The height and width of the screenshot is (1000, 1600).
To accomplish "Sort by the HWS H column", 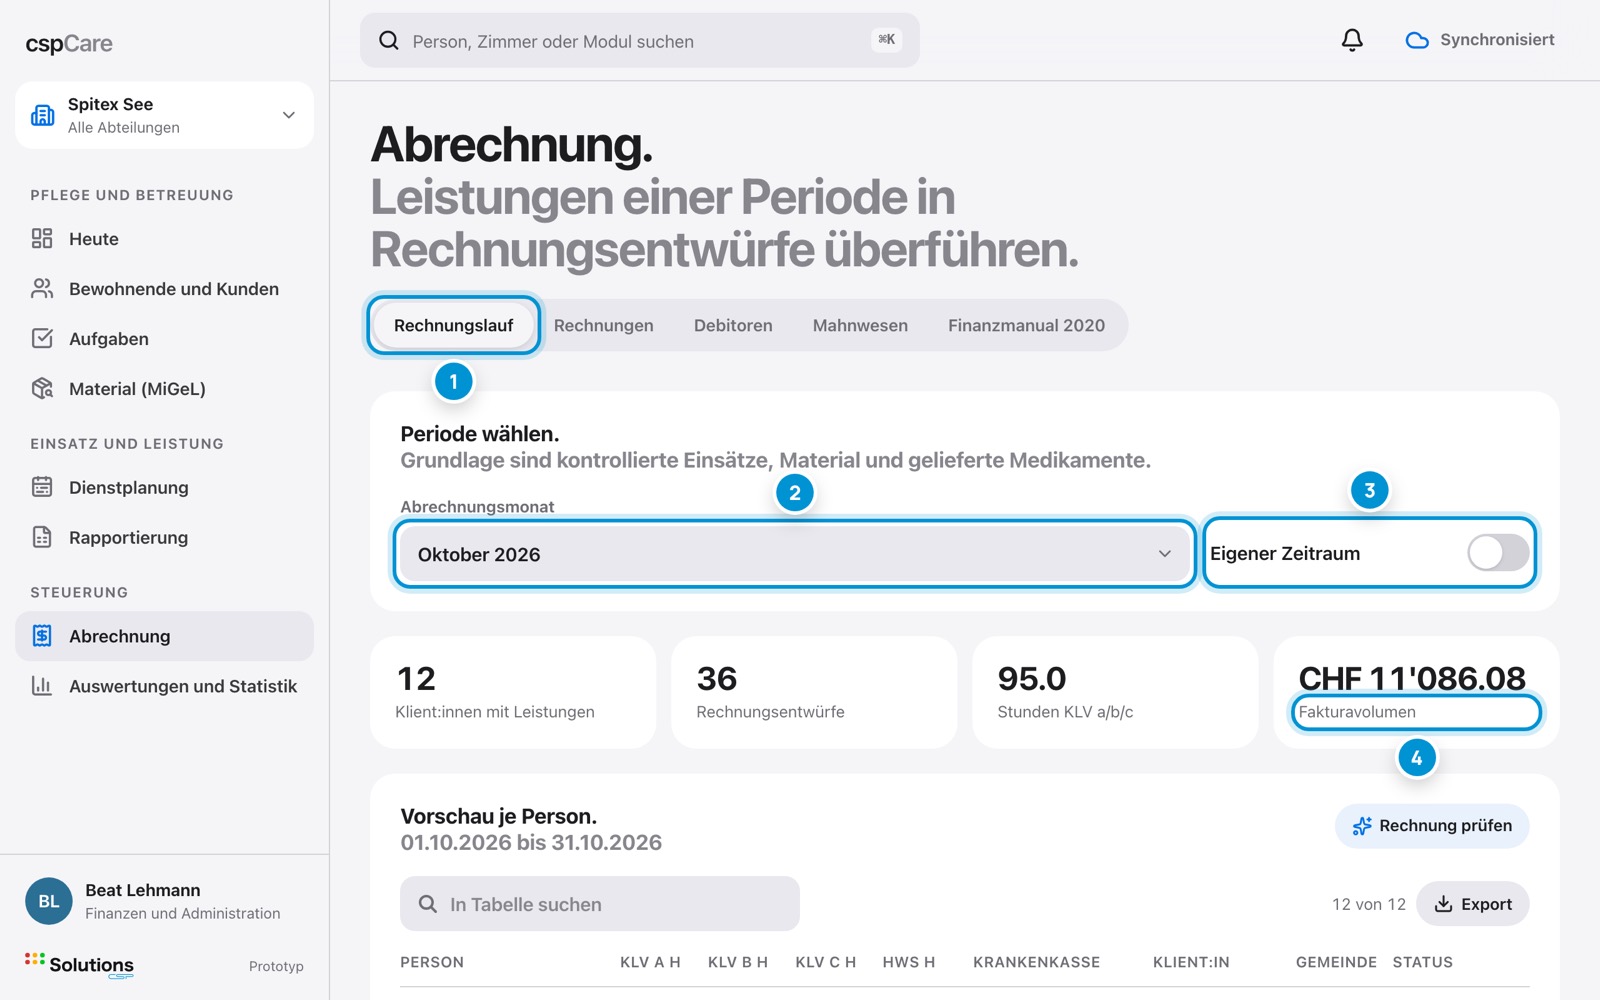I will [909, 962].
